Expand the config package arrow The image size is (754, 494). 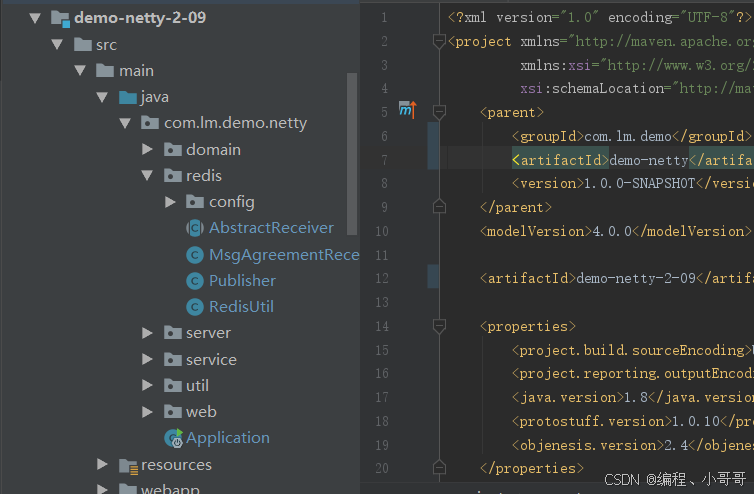click(x=170, y=202)
